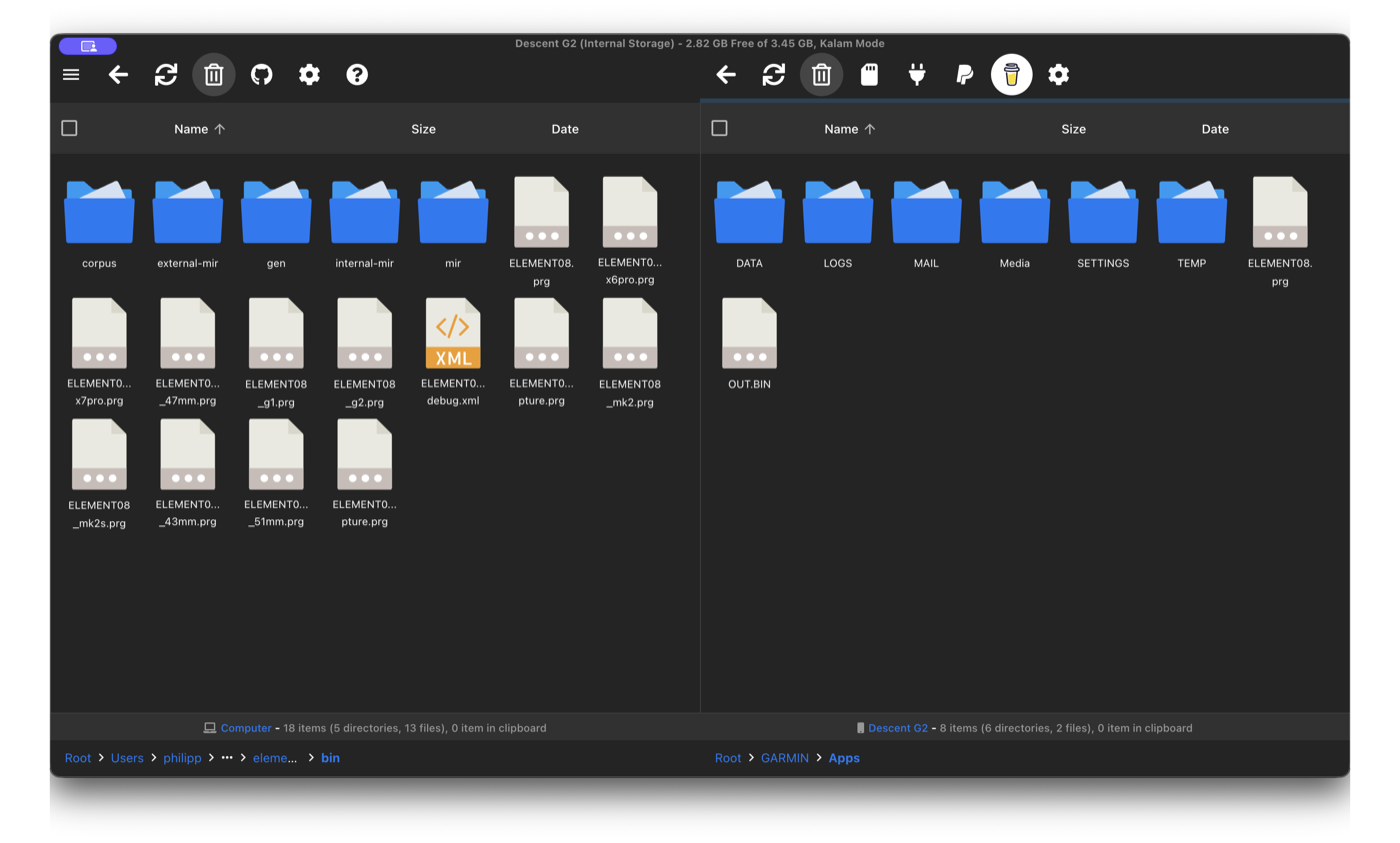
Task: Select the LOGS folder on device
Action: coord(838,224)
